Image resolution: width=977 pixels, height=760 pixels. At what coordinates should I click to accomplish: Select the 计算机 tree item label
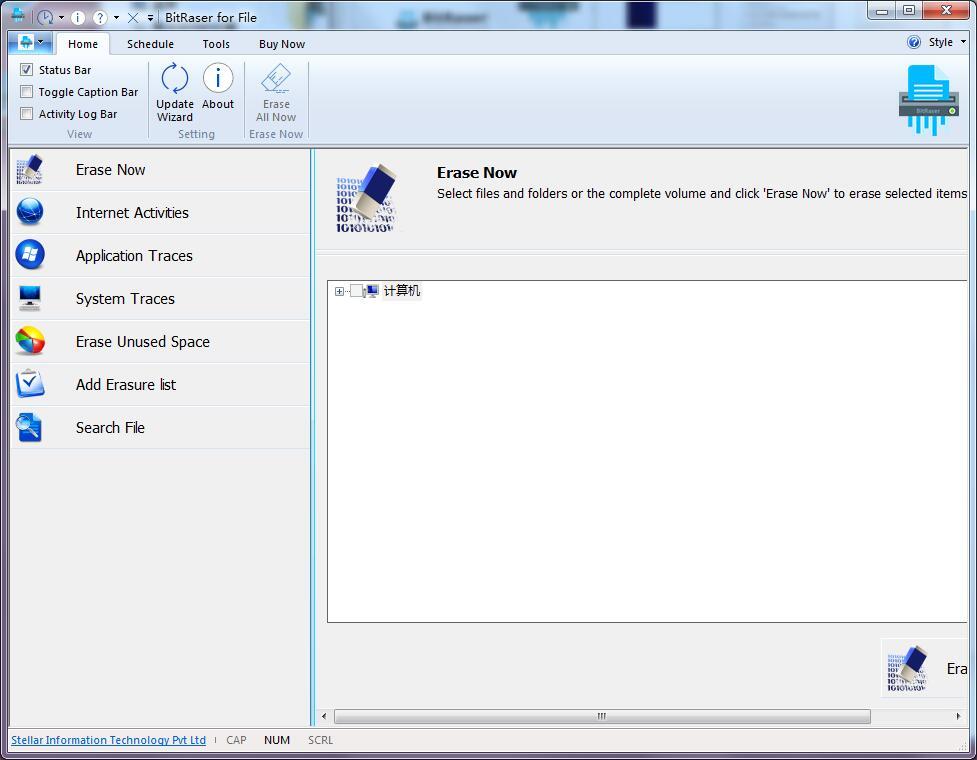click(402, 290)
